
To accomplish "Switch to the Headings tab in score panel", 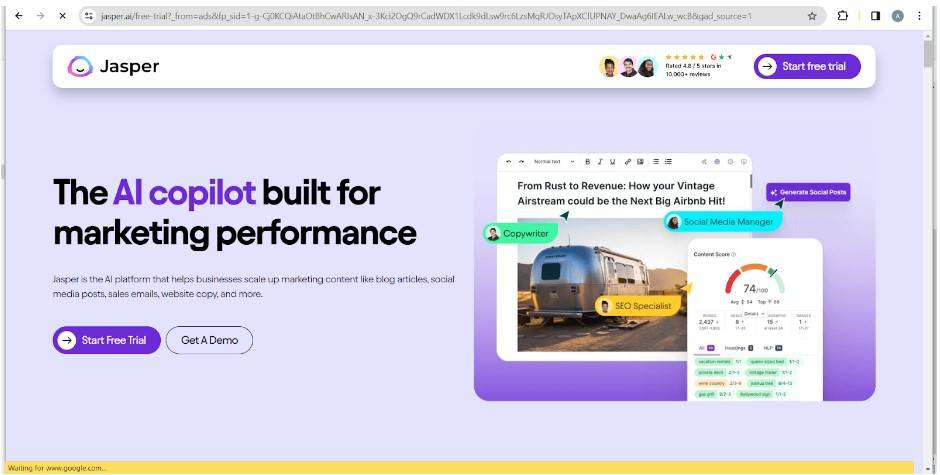I will click(x=736, y=347).
